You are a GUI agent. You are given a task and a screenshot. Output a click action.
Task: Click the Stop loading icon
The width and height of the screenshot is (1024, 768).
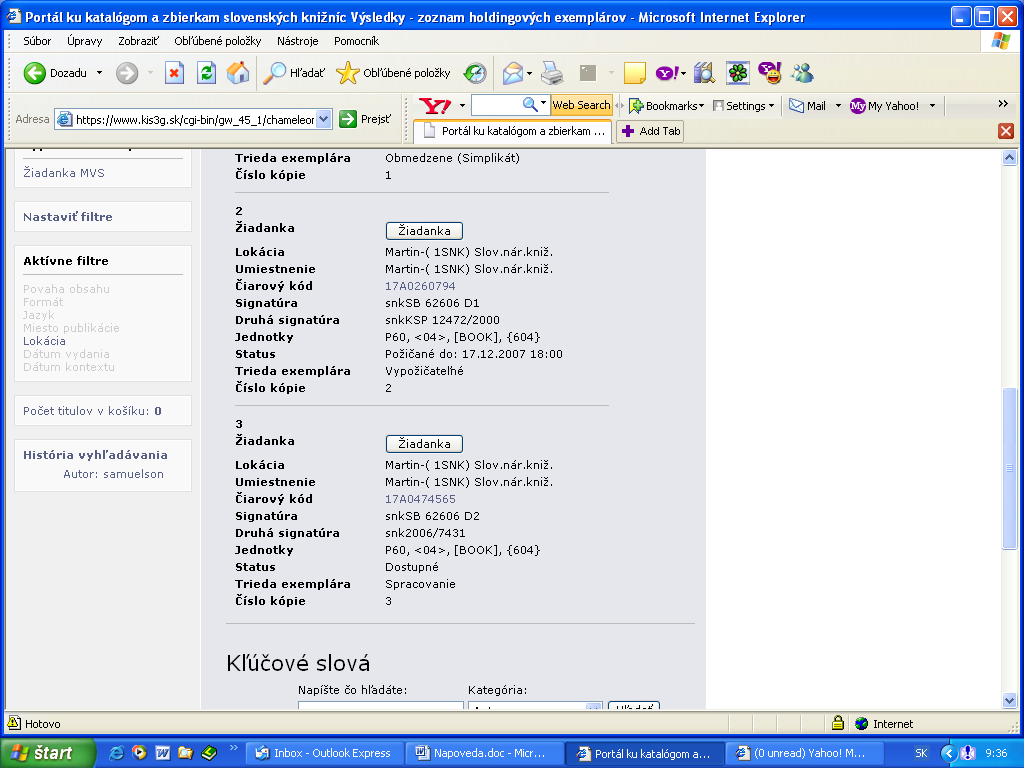pyautogui.click(x=174, y=73)
